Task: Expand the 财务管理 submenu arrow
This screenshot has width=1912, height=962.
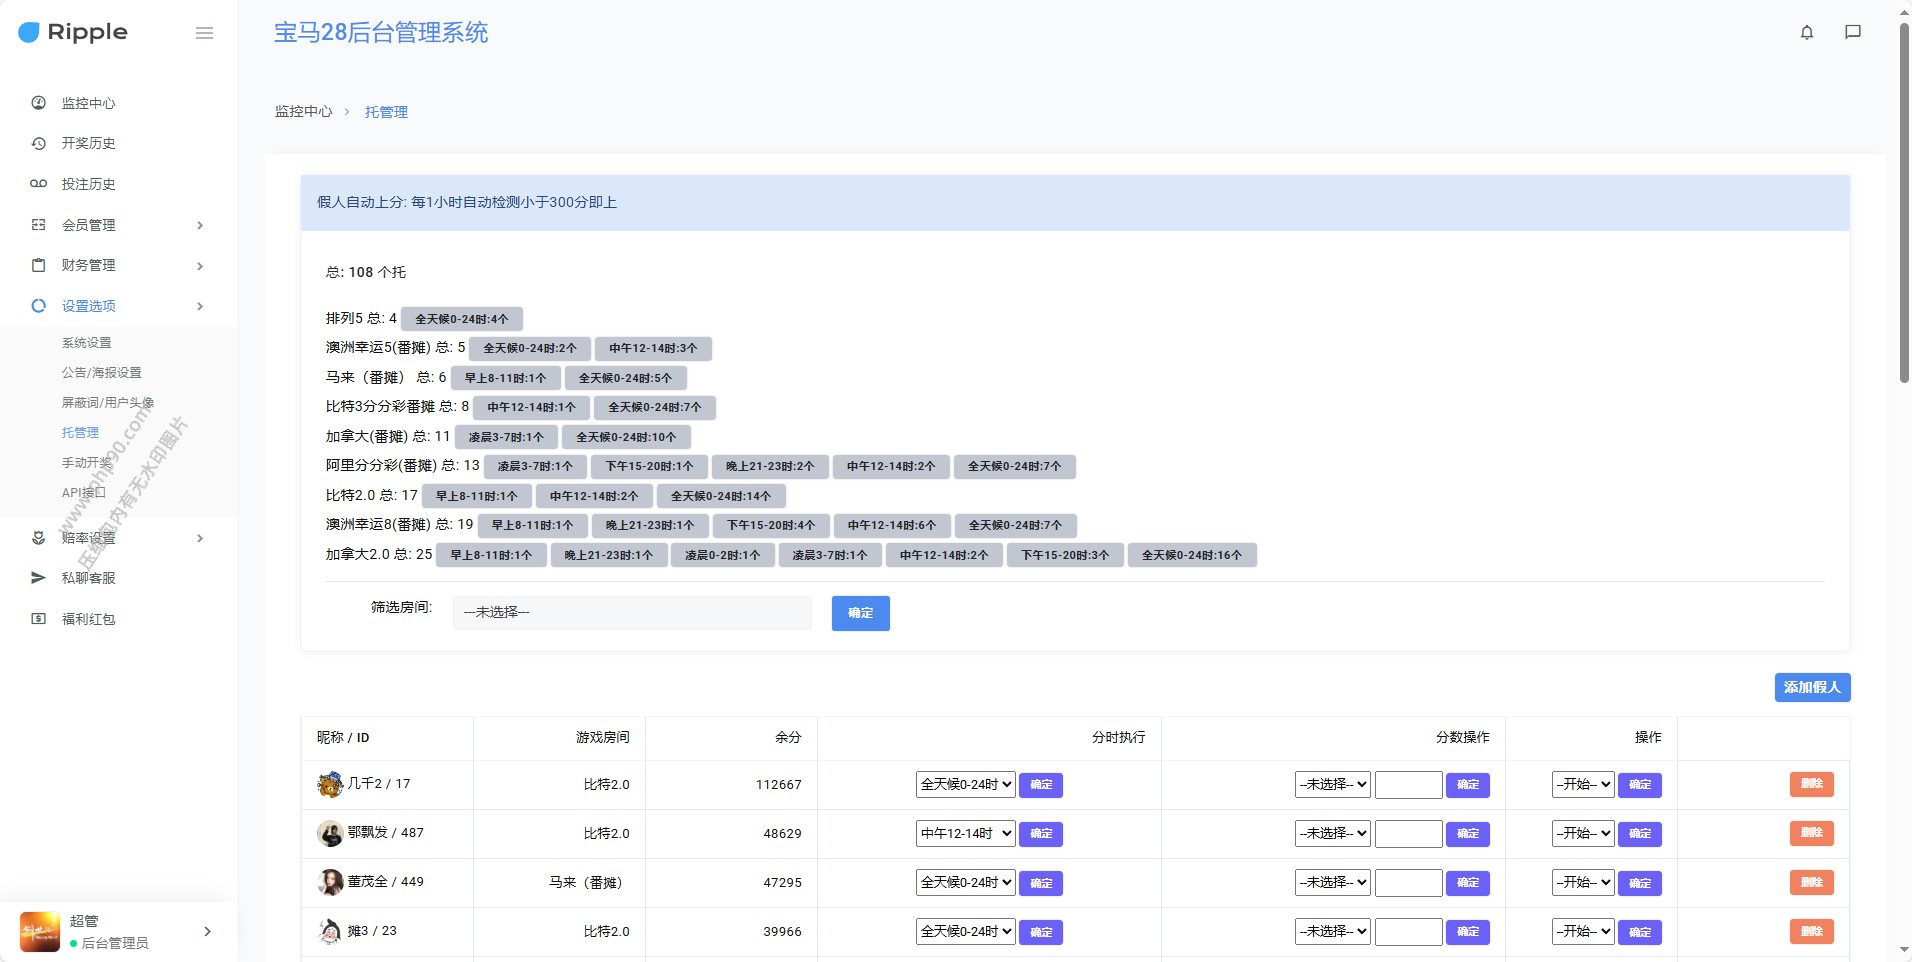Action: tap(200, 266)
